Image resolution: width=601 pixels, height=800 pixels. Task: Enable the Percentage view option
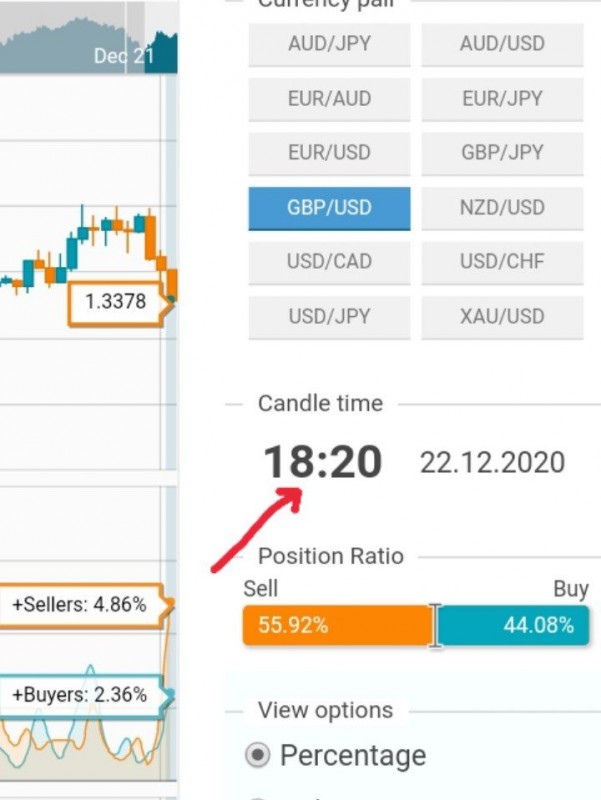pyautogui.click(x=258, y=756)
